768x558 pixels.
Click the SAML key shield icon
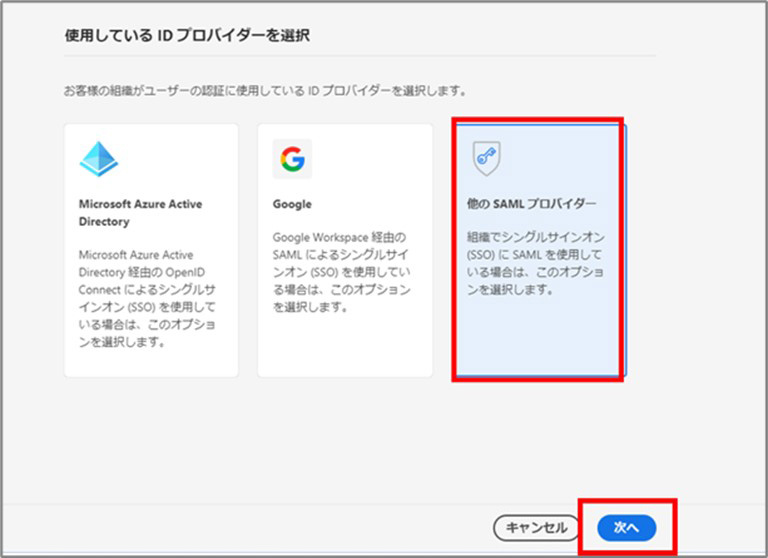[x=486, y=158]
